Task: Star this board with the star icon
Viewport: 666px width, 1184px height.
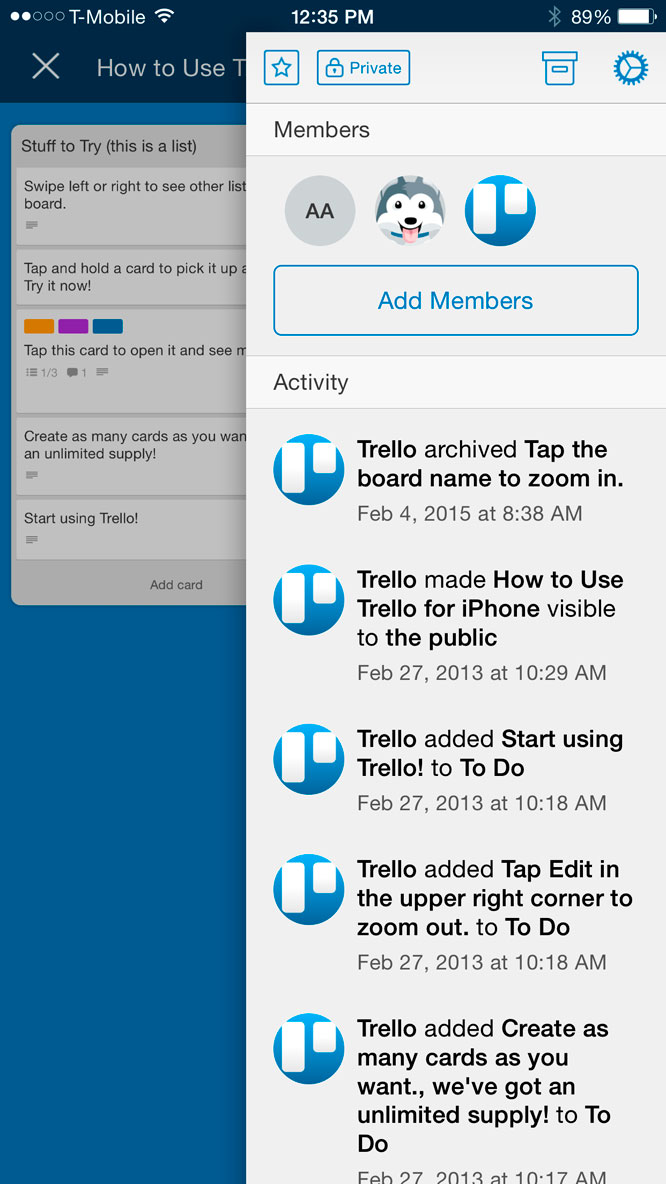Action: click(282, 68)
